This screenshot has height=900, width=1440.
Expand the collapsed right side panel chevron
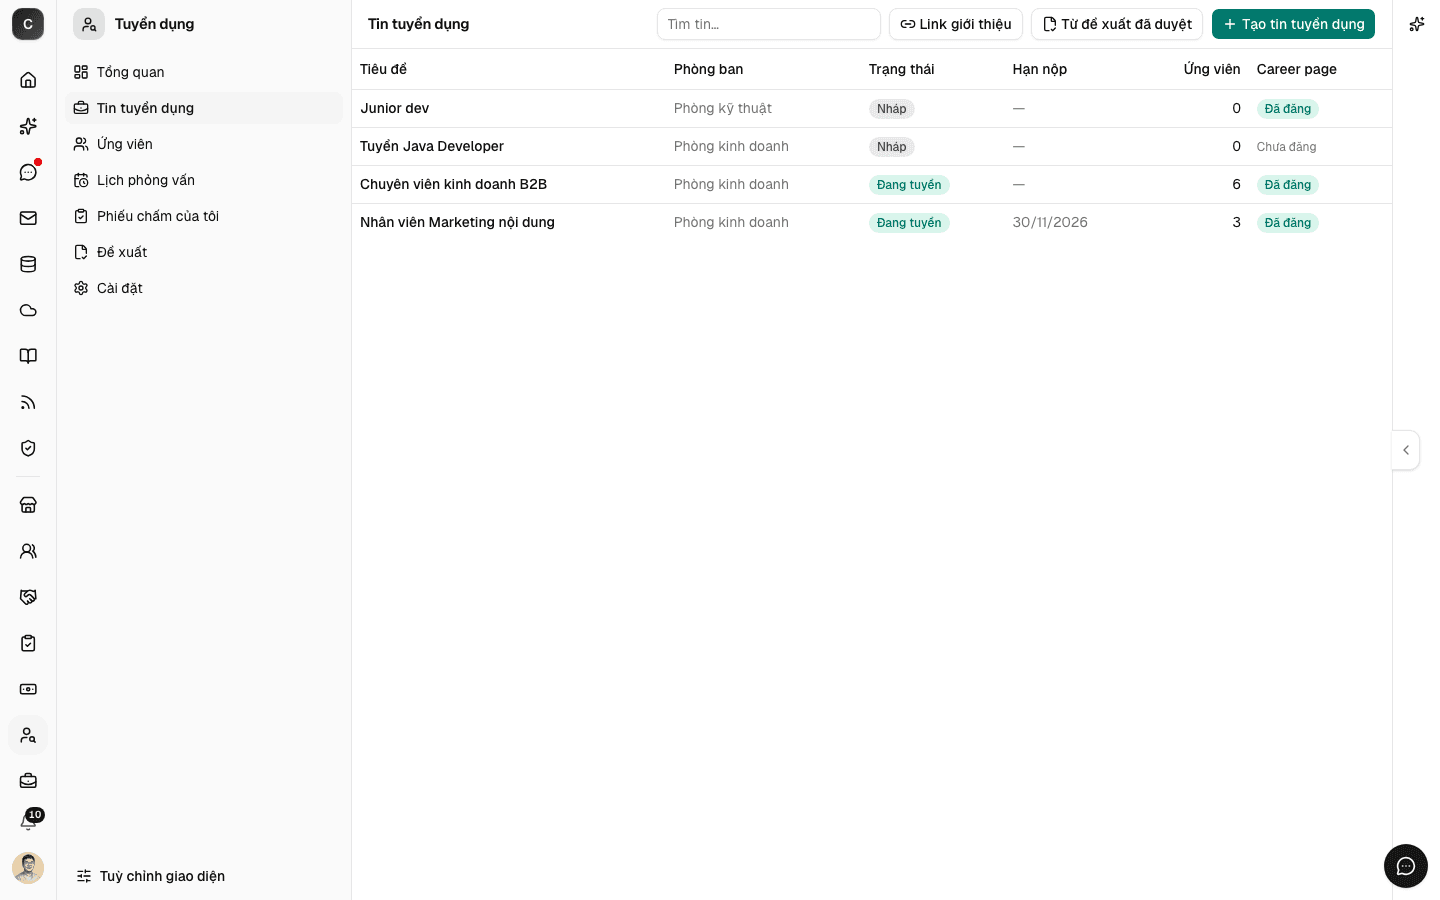tap(1406, 450)
